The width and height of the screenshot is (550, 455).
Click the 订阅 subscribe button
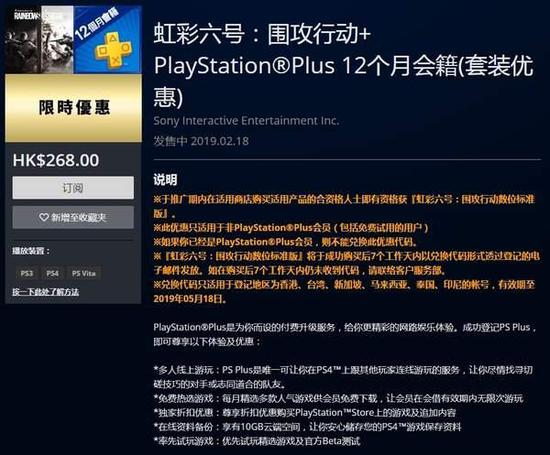pyautogui.click(x=73, y=188)
